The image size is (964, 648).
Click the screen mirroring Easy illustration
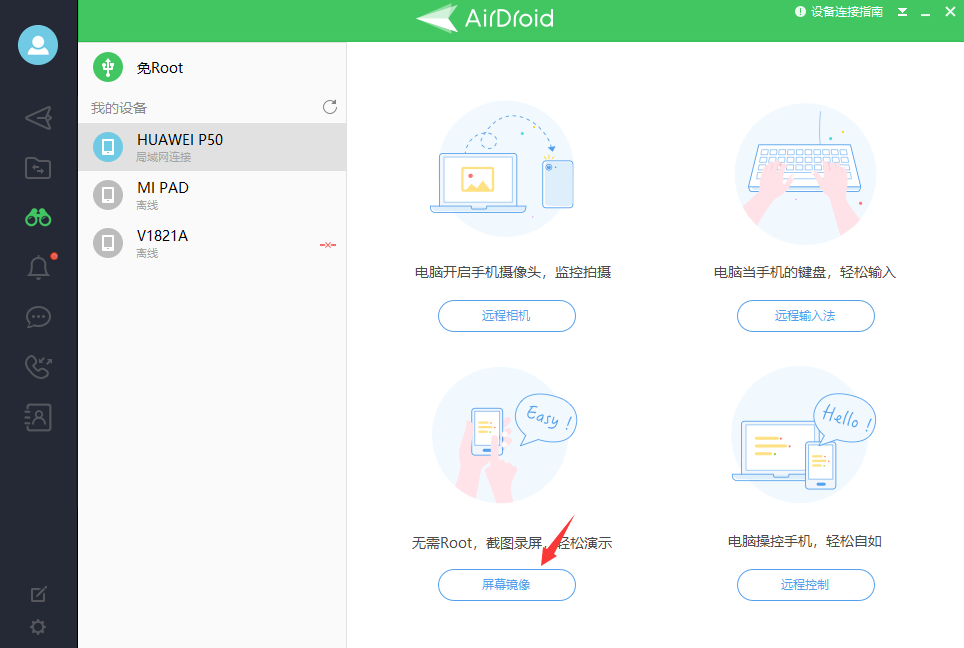505,435
